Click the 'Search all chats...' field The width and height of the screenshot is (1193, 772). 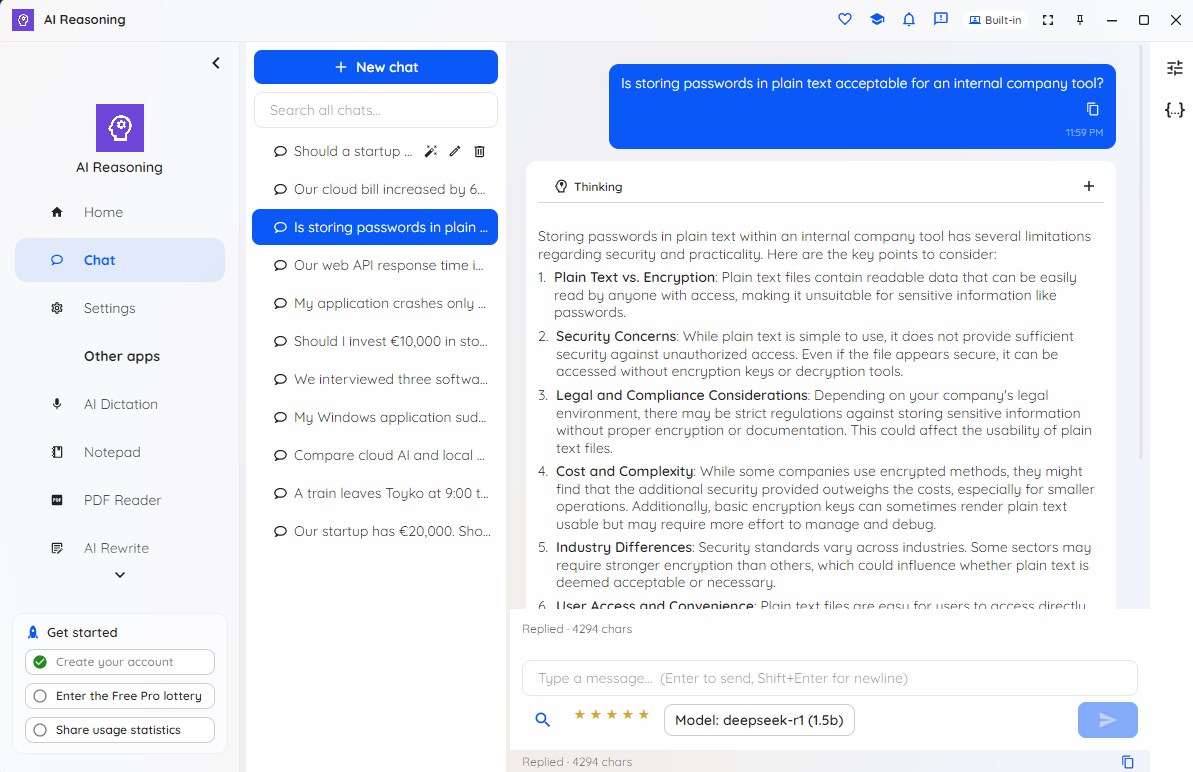(376, 110)
